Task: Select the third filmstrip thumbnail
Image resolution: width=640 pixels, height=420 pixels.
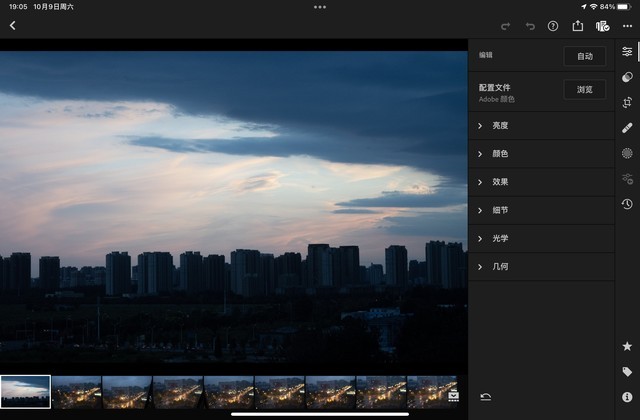Action: [x=127, y=392]
